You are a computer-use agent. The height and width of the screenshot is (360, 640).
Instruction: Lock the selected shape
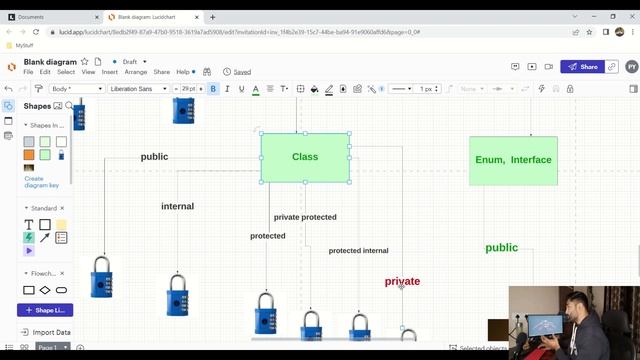point(570,89)
